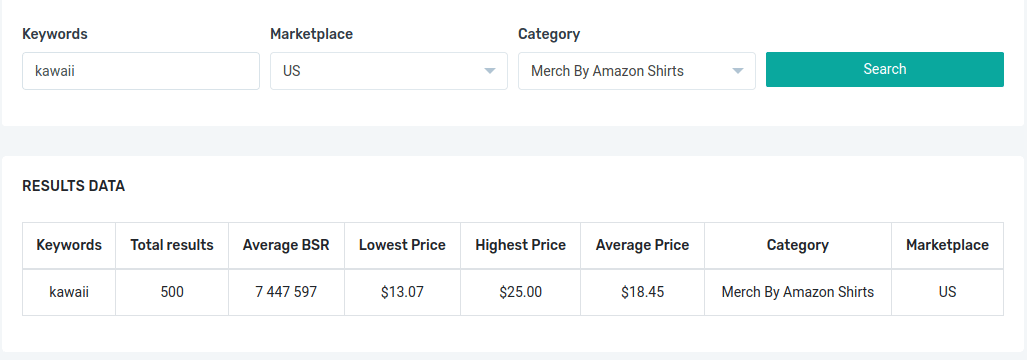Screen dimensions: 1027x360
Task: Click the Marketplace column header in results table
Action: [x=947, y=245]
